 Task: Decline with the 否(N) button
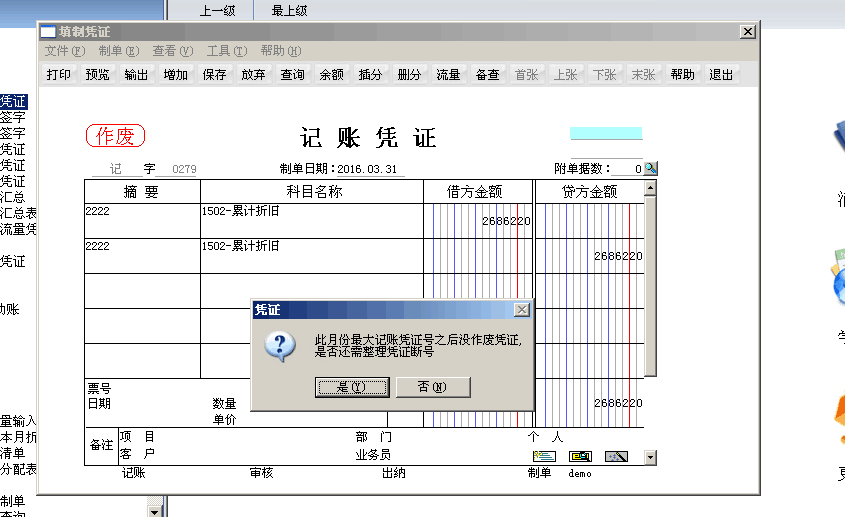[433, 387]
